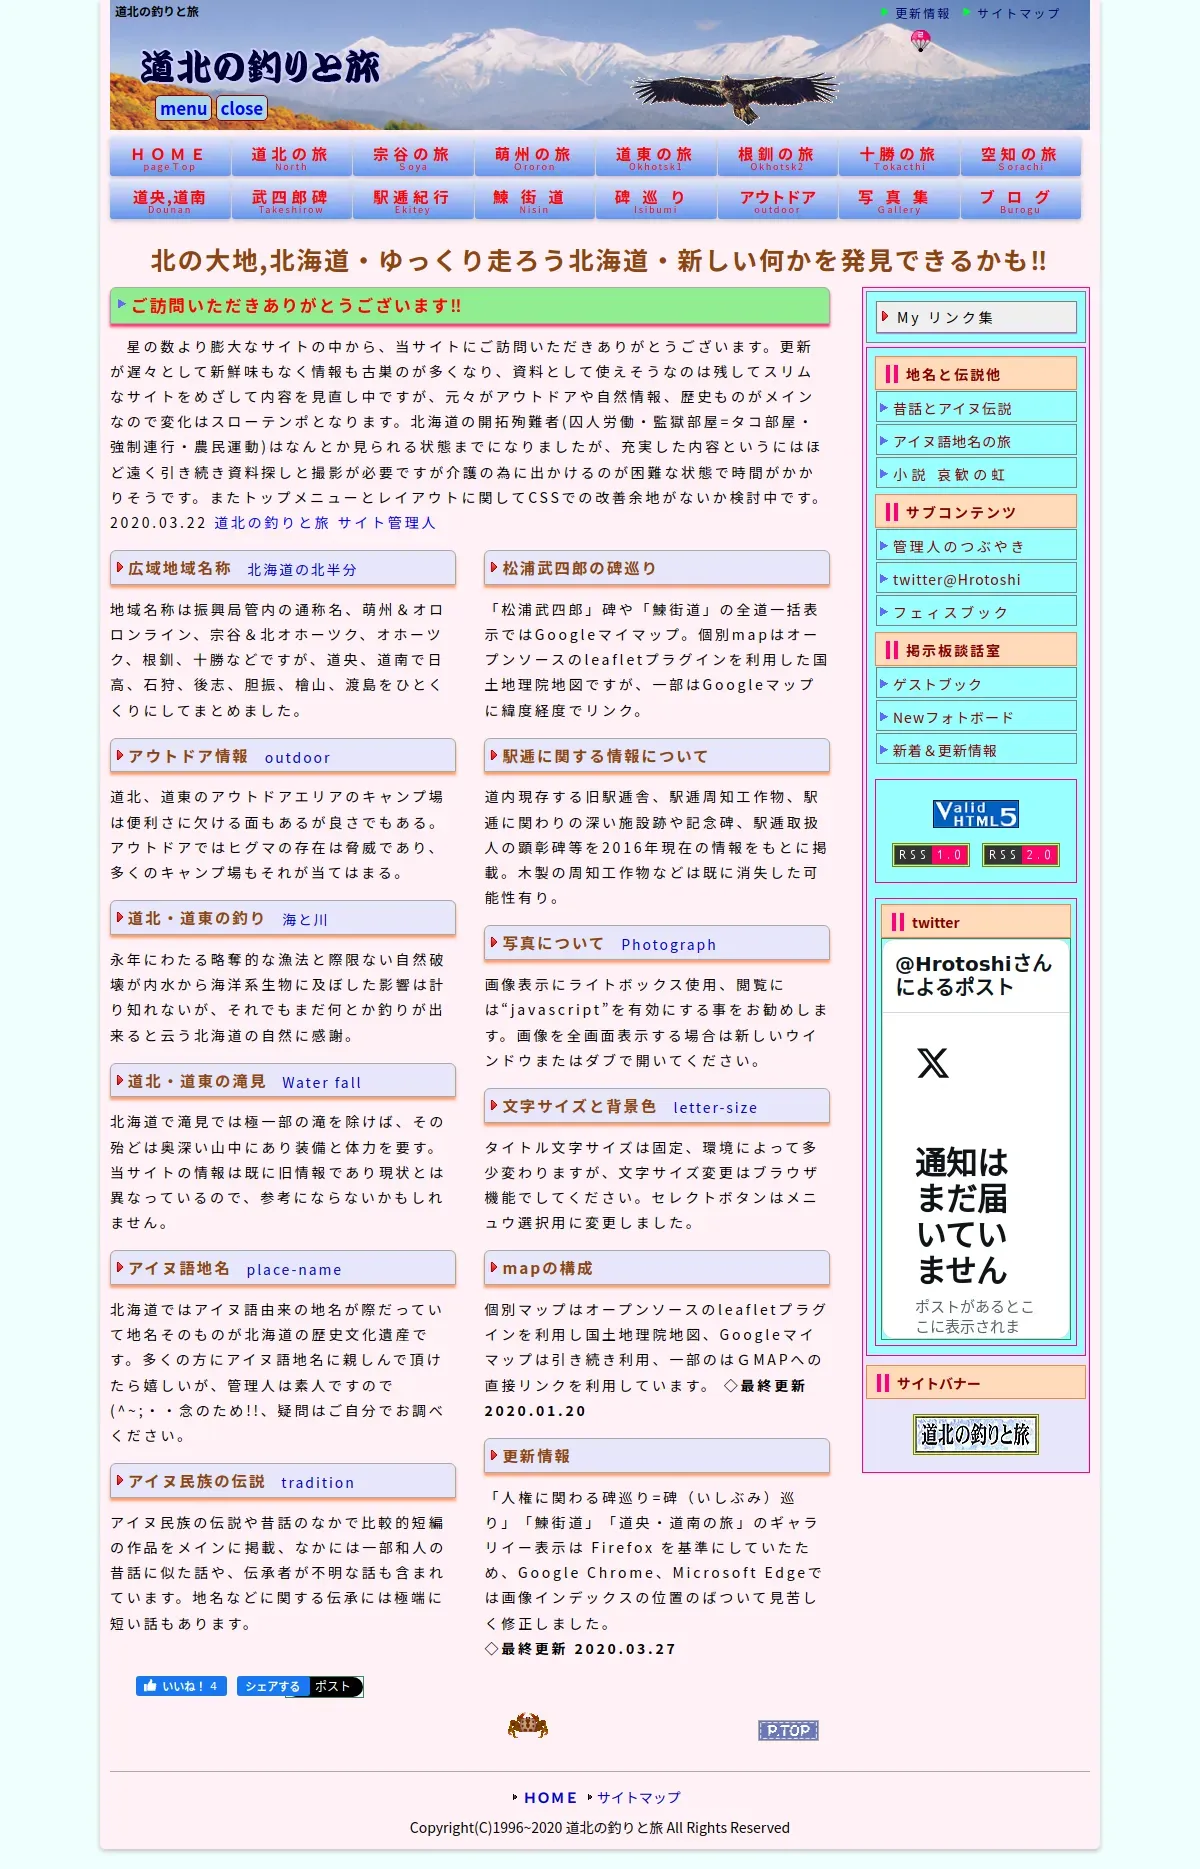Select the 写真集 Gallery menu item

899,200
